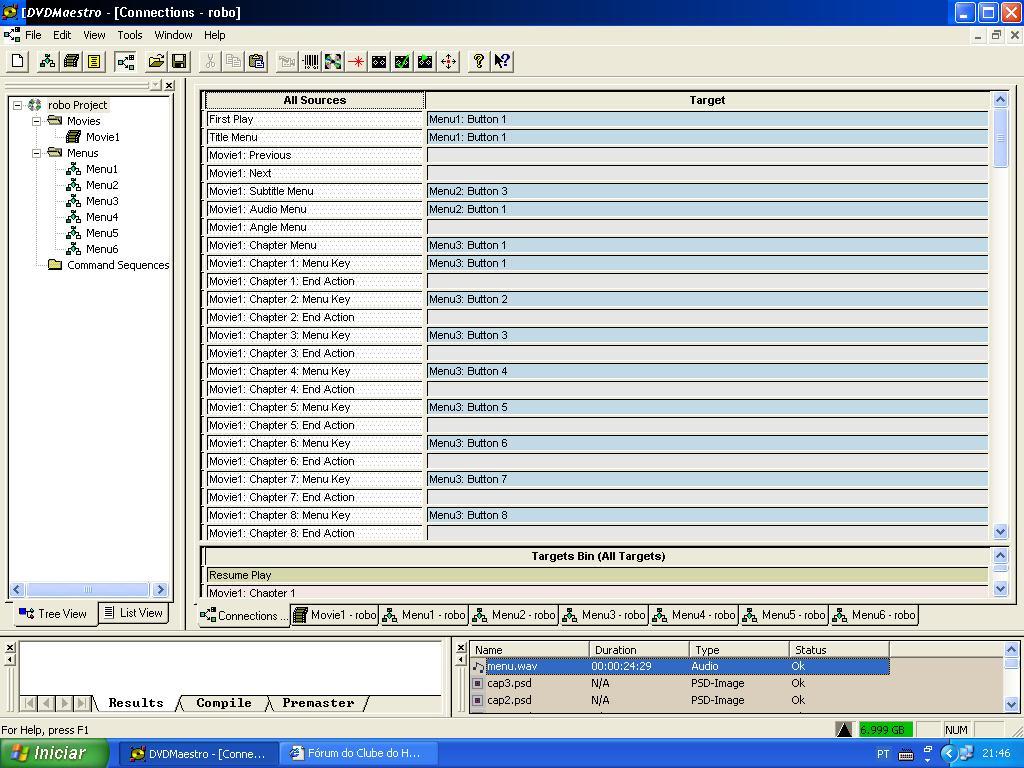Image resolution: width=1024 pixels, height=768 pixels.
Task: Click the tape icon with green checkmark
Action: tap(402, 62)
